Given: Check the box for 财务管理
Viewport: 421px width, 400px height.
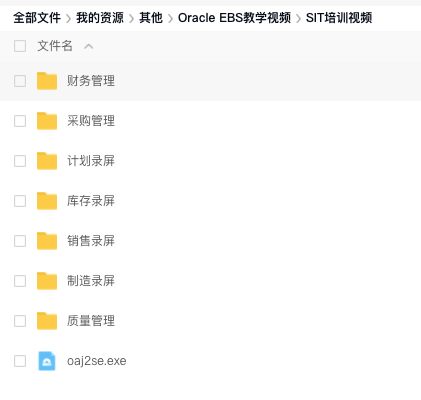Looking at the screenshot, I should click(20, 81).
